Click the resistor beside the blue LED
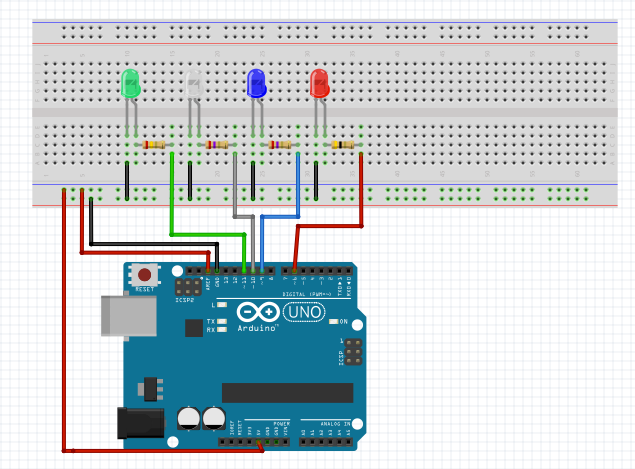The width and height of the screenshot is (635, 469). (x=280, y=145)
